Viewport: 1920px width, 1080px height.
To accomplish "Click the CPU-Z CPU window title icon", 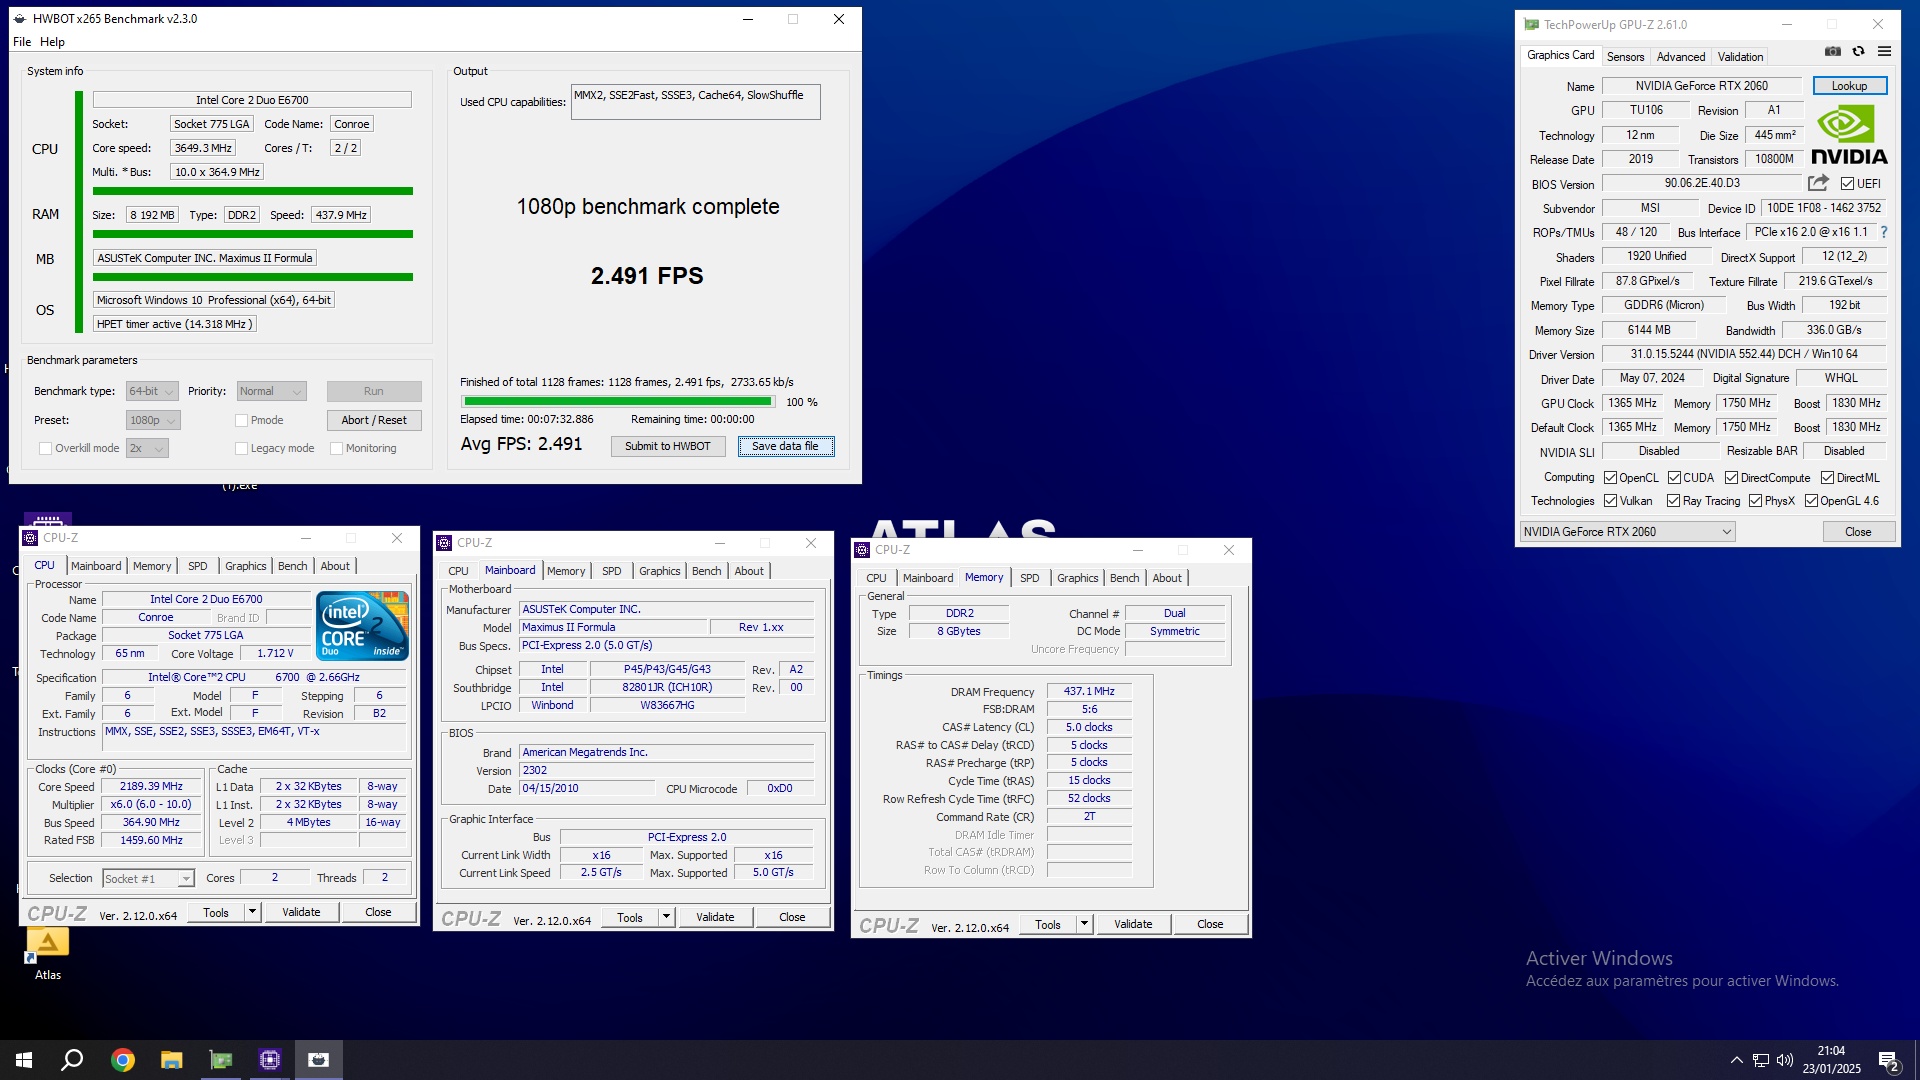I will pos(30,538).
